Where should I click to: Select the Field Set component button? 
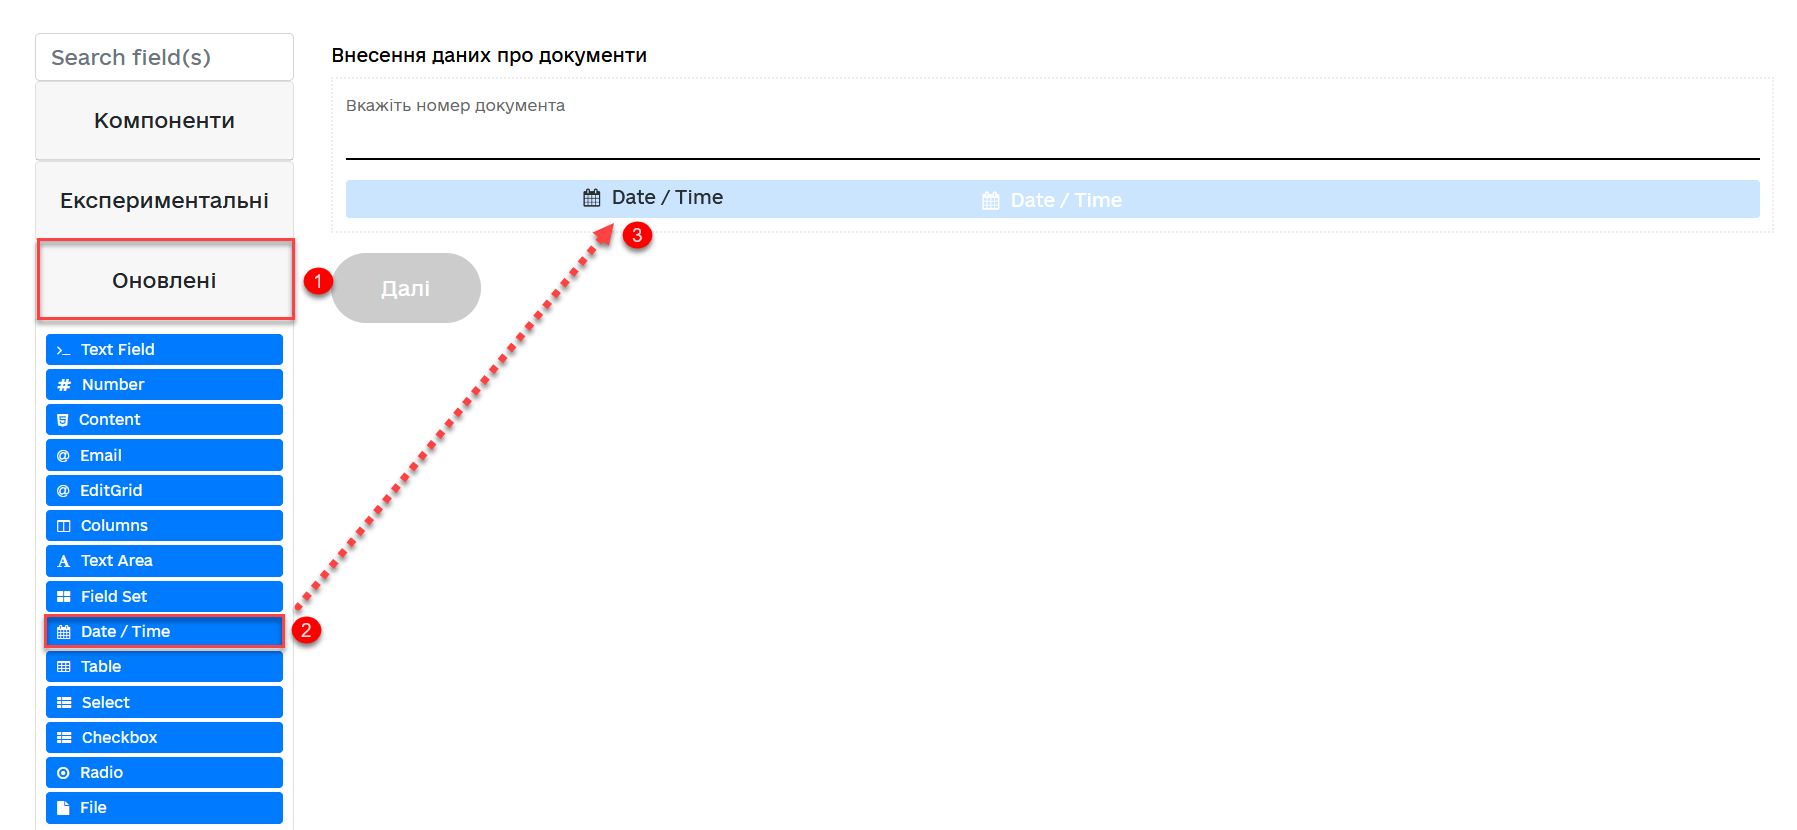point(164,596)
